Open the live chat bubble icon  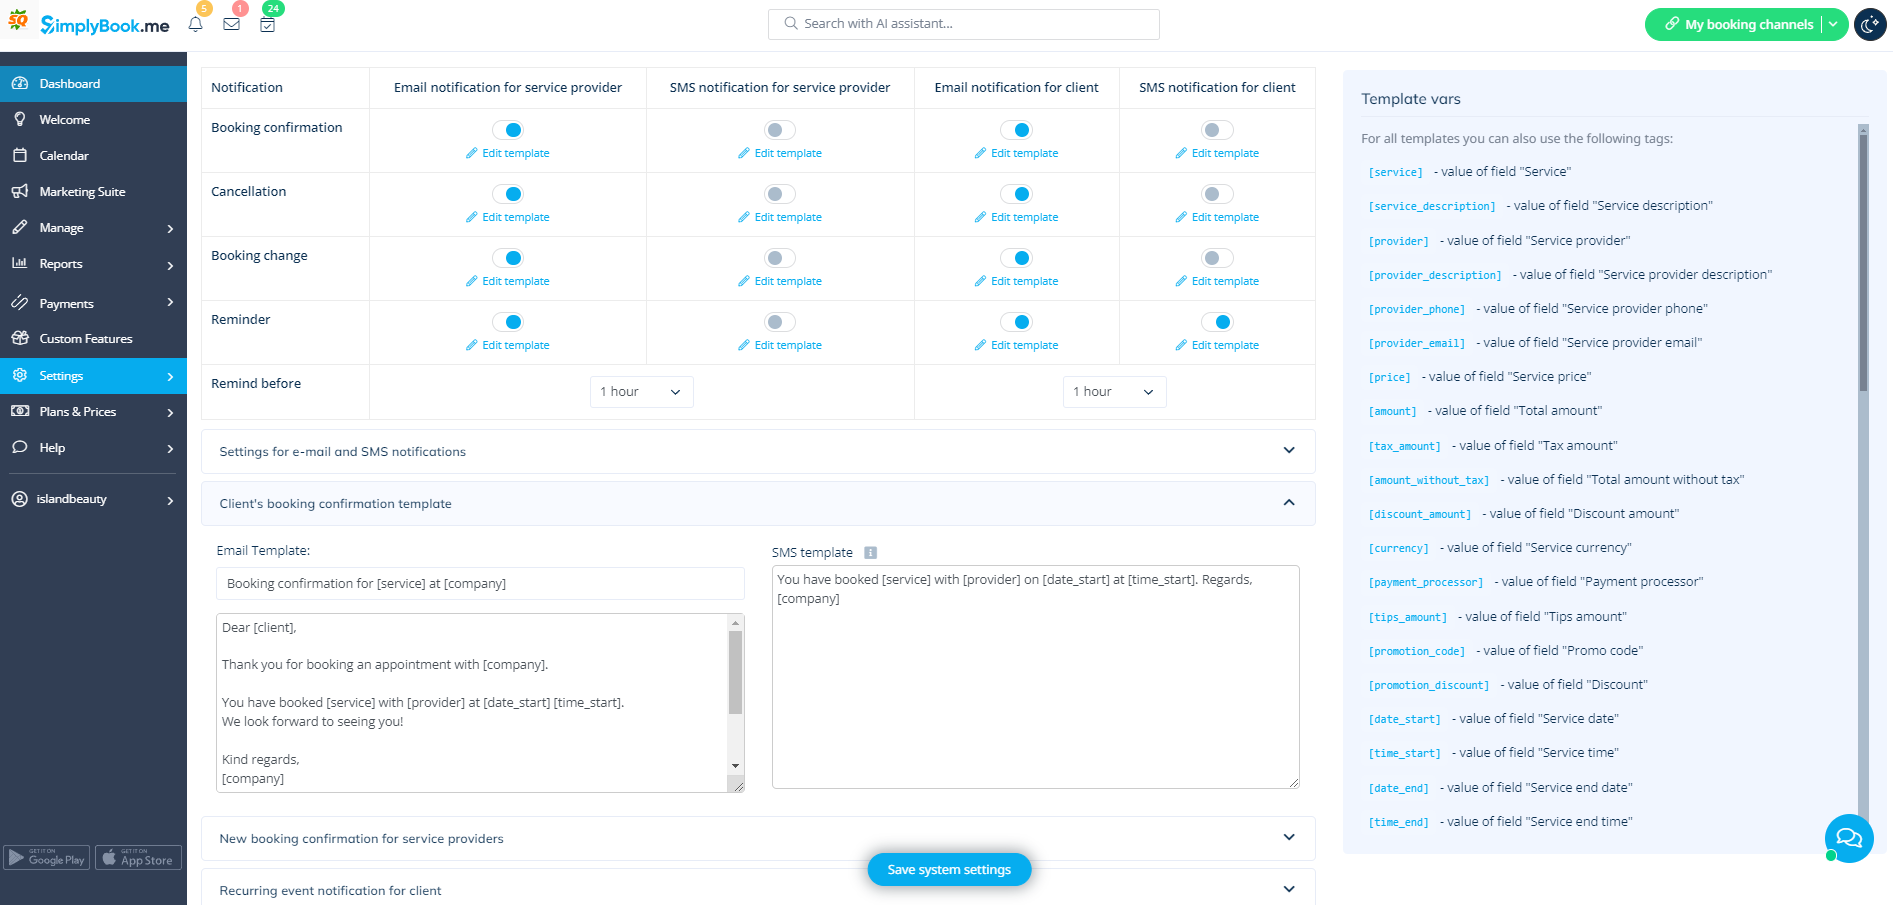[1848, 838]
